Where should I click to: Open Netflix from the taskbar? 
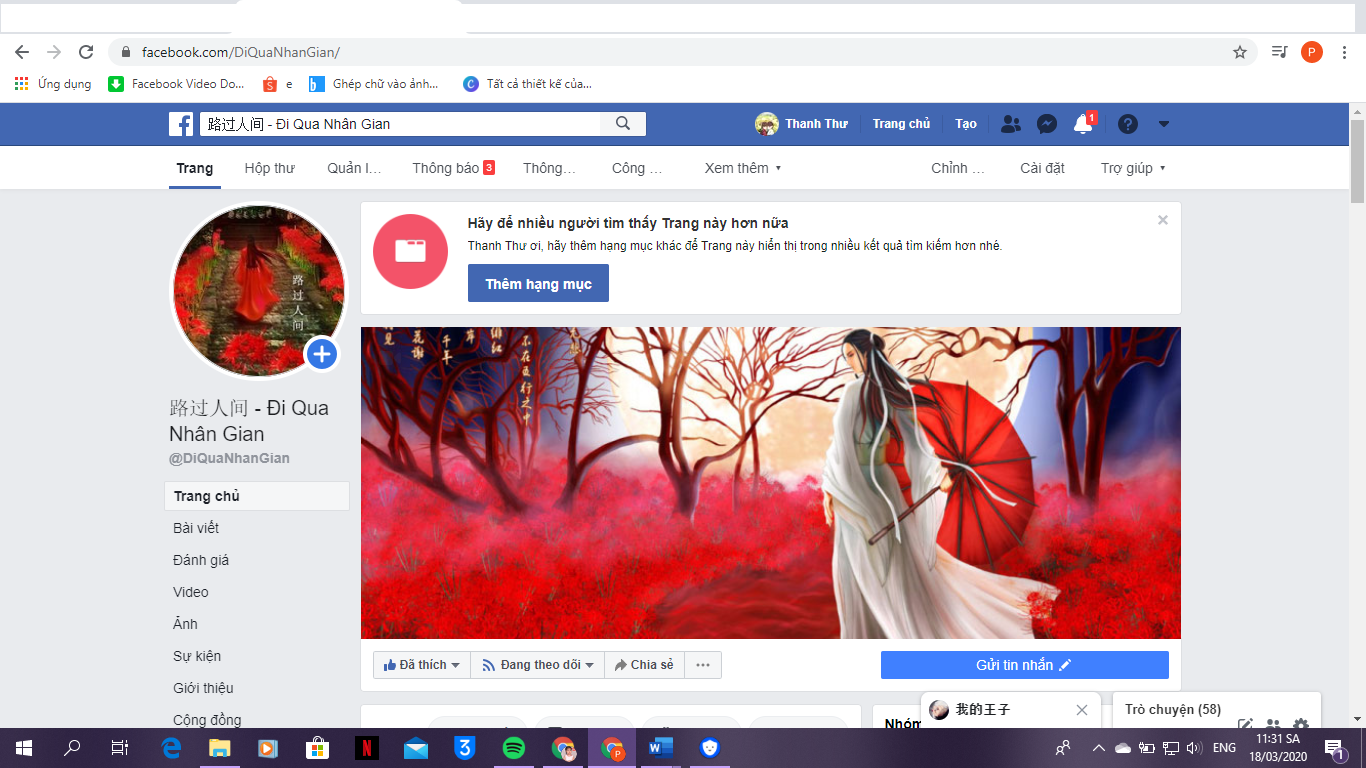click(x=367, y=747)
